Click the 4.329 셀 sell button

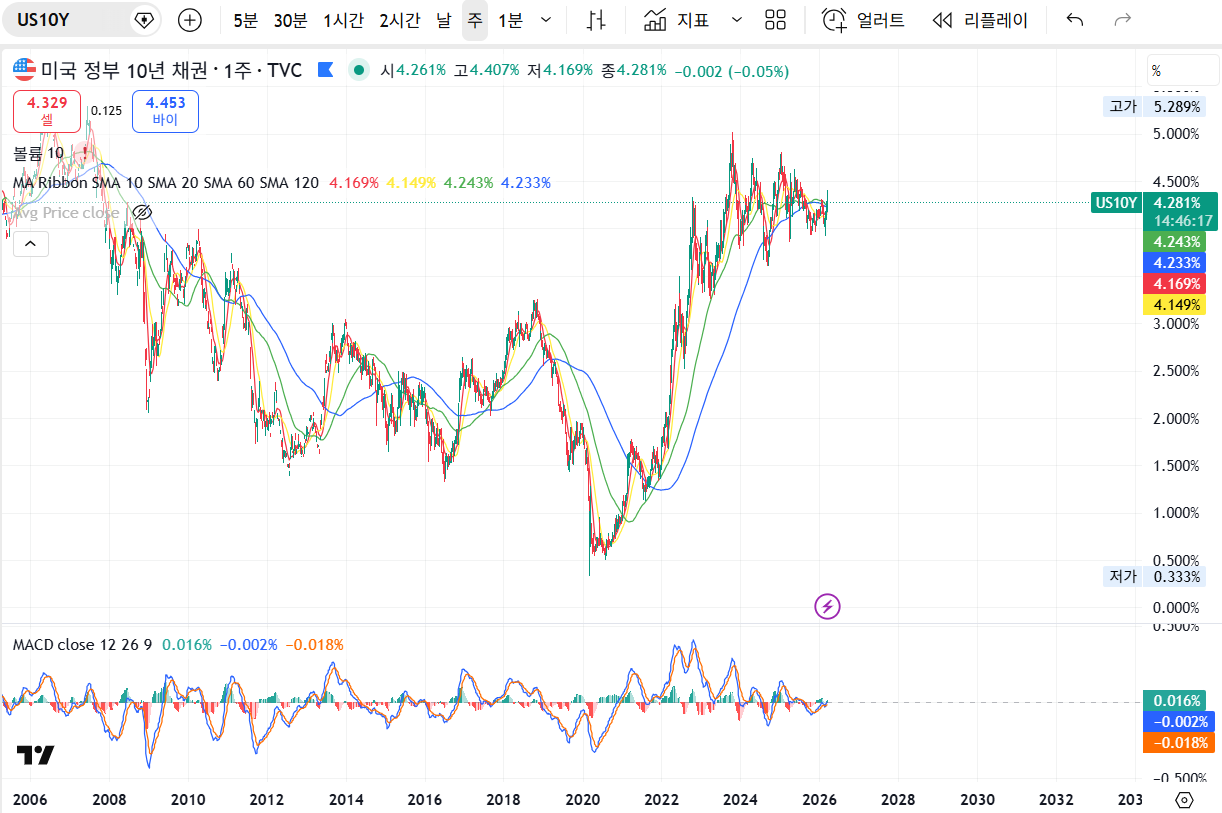(x=47, y=111)
